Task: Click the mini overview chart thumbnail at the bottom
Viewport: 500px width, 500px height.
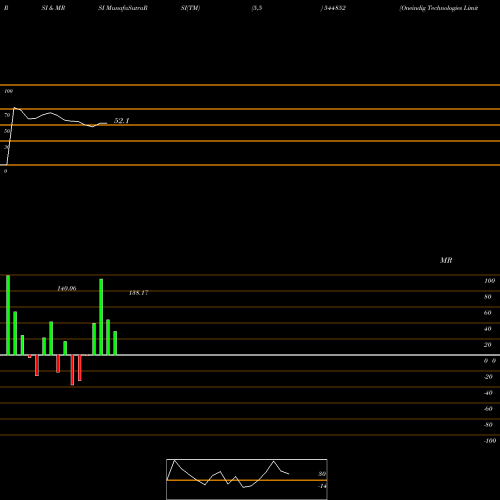Action: (247, 479)
